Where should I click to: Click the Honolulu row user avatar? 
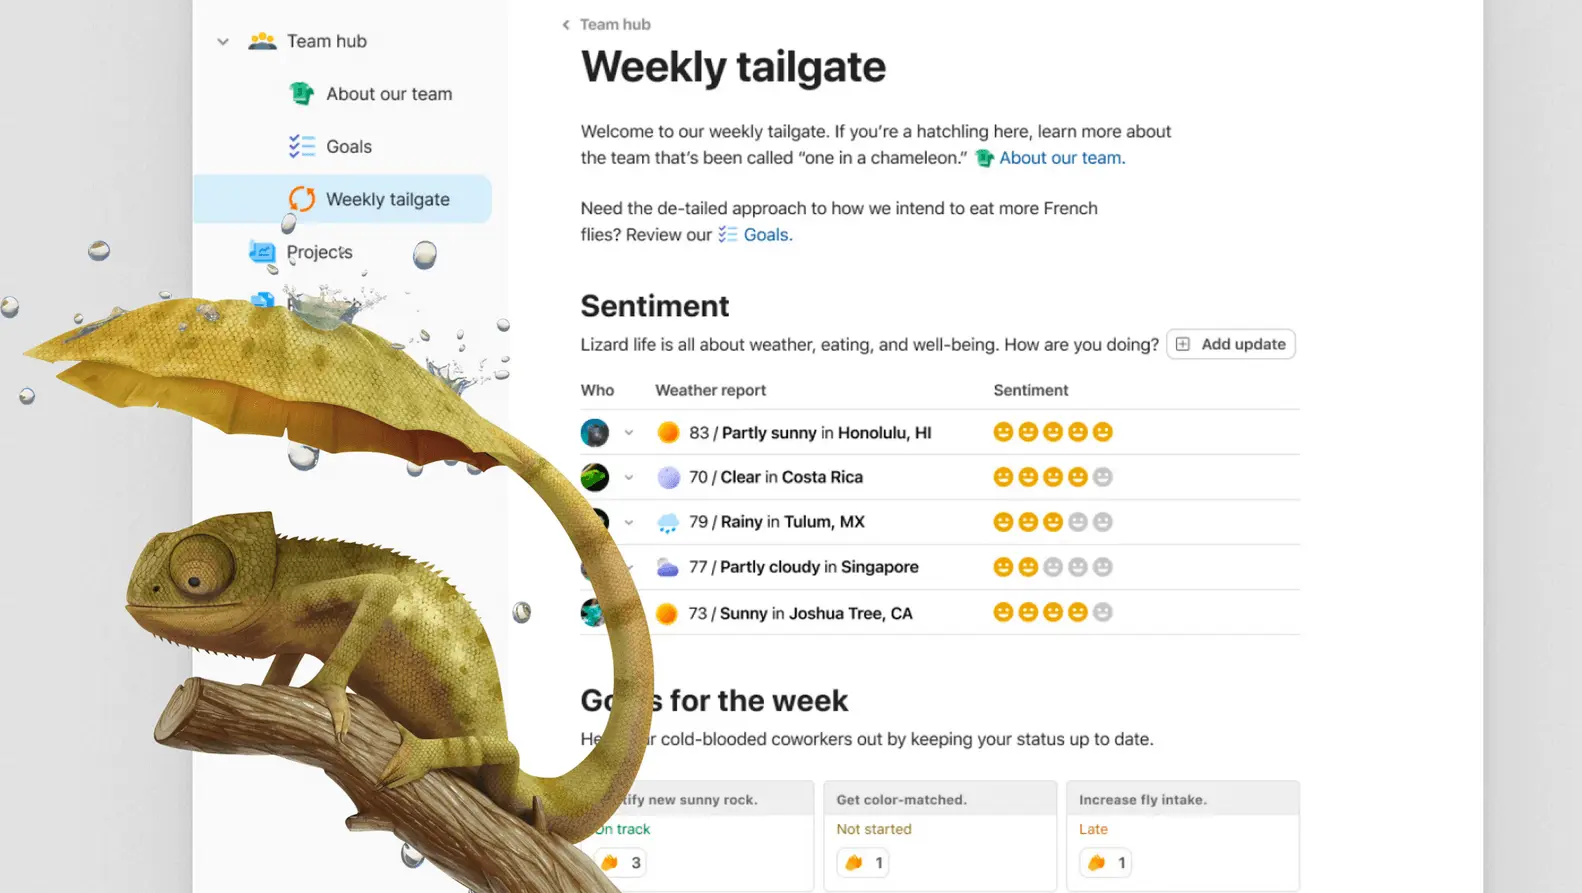[x=595, y=433]
